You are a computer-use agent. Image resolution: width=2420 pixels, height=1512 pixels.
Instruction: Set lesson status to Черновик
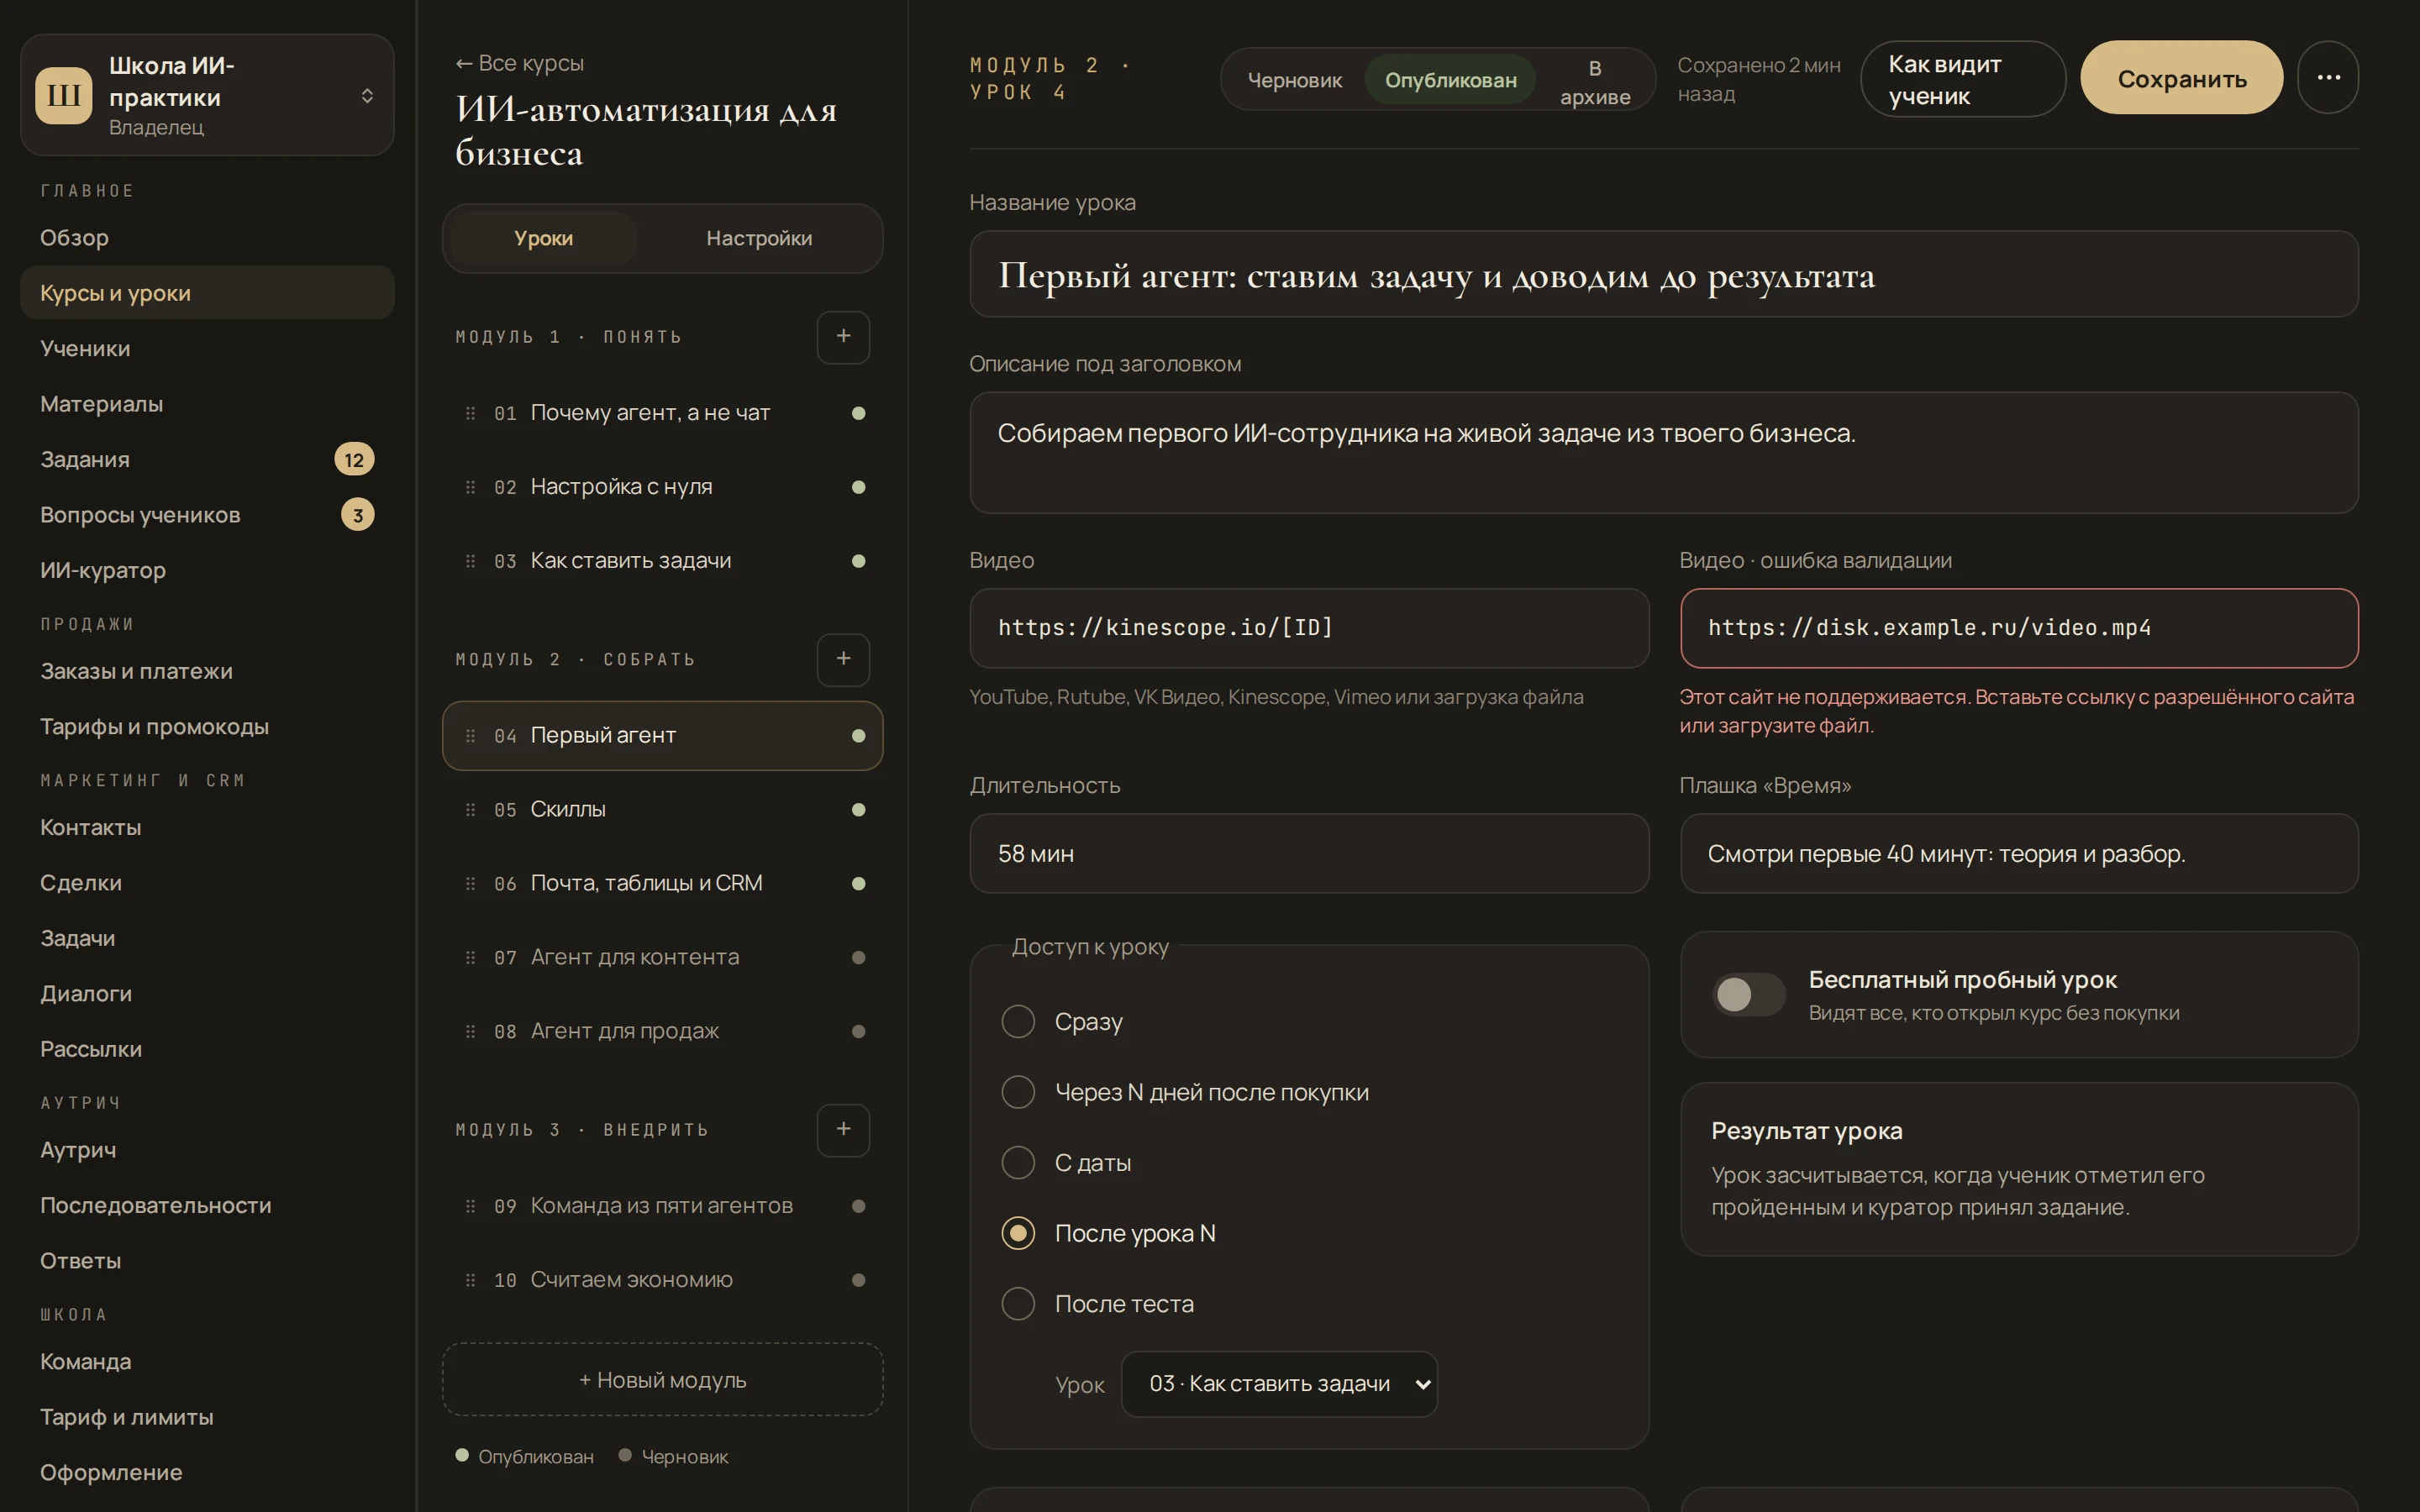click(x=1294, y=80)
